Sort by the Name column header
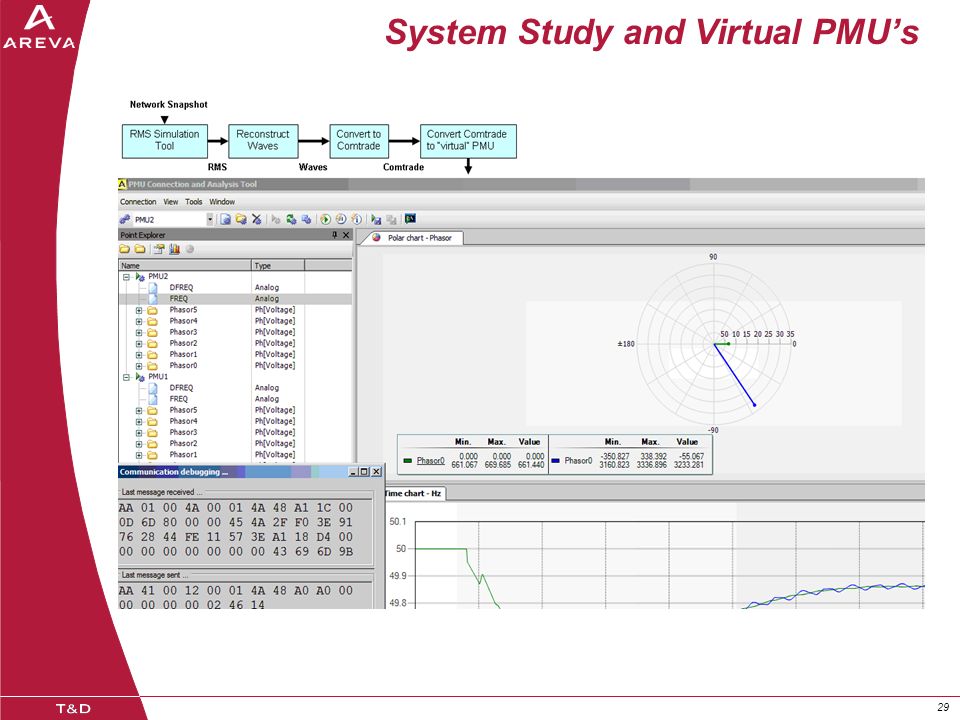 point(184,265)
